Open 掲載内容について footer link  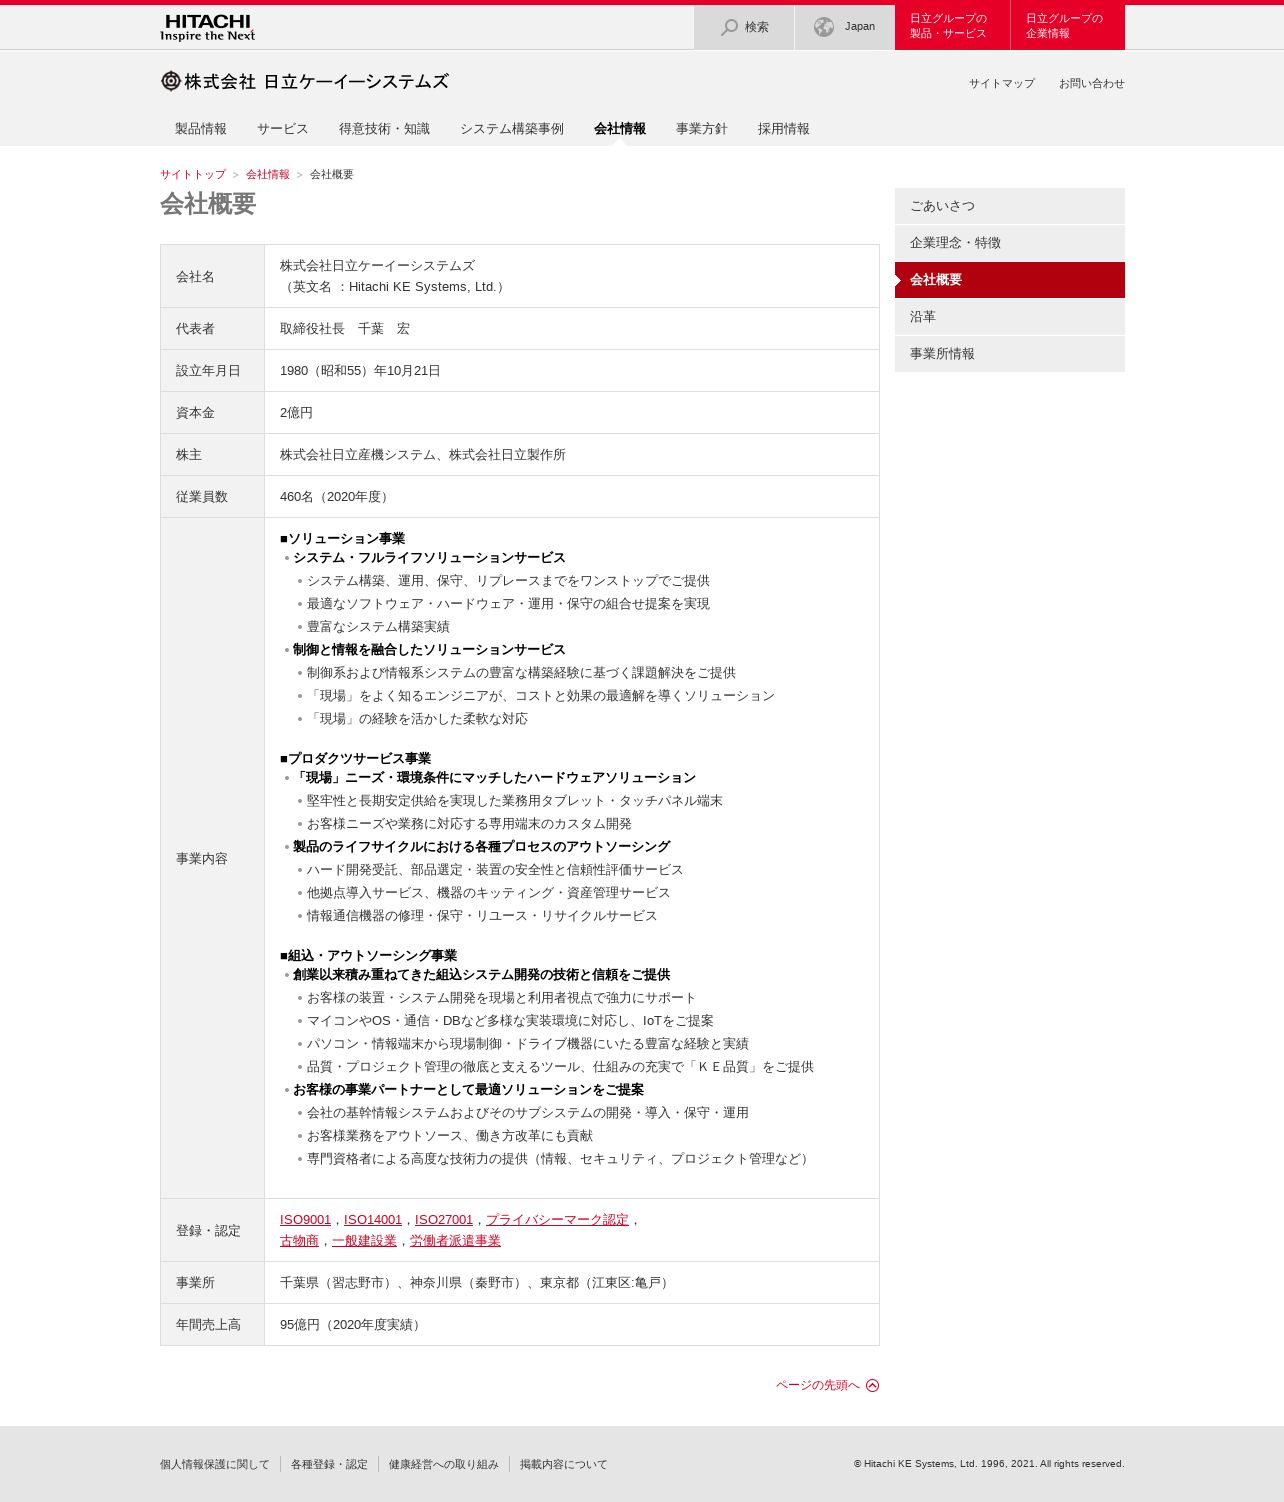[x=564, y=1464]
